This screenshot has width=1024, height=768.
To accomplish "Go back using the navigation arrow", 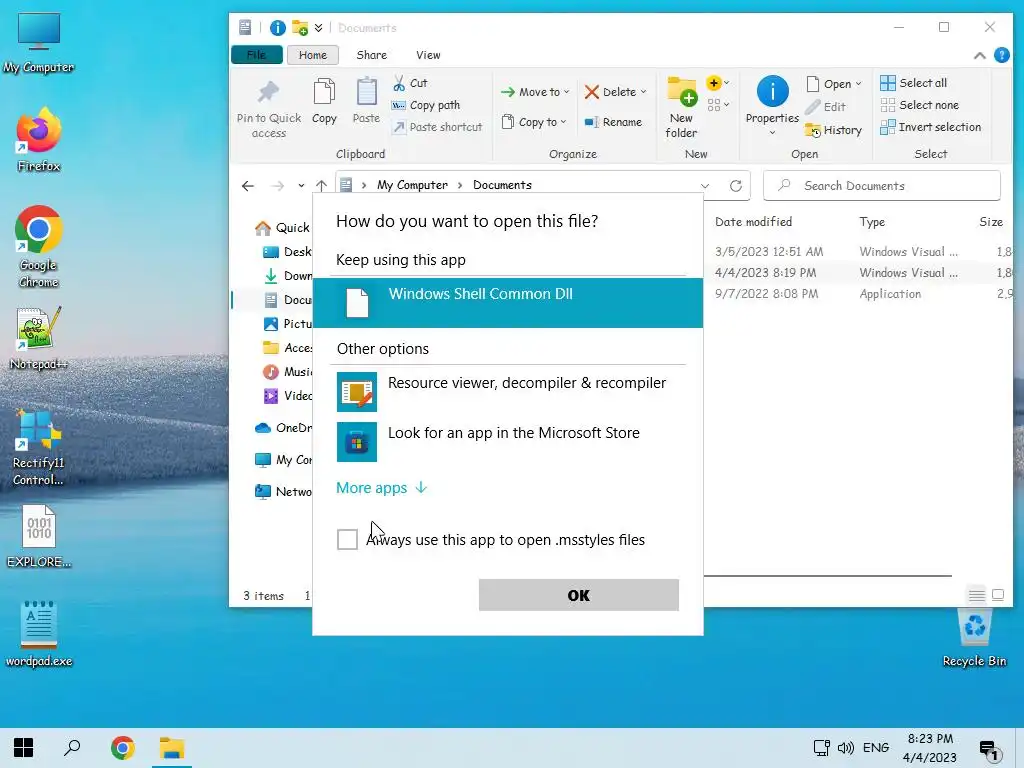I will (x=248, y=185).
